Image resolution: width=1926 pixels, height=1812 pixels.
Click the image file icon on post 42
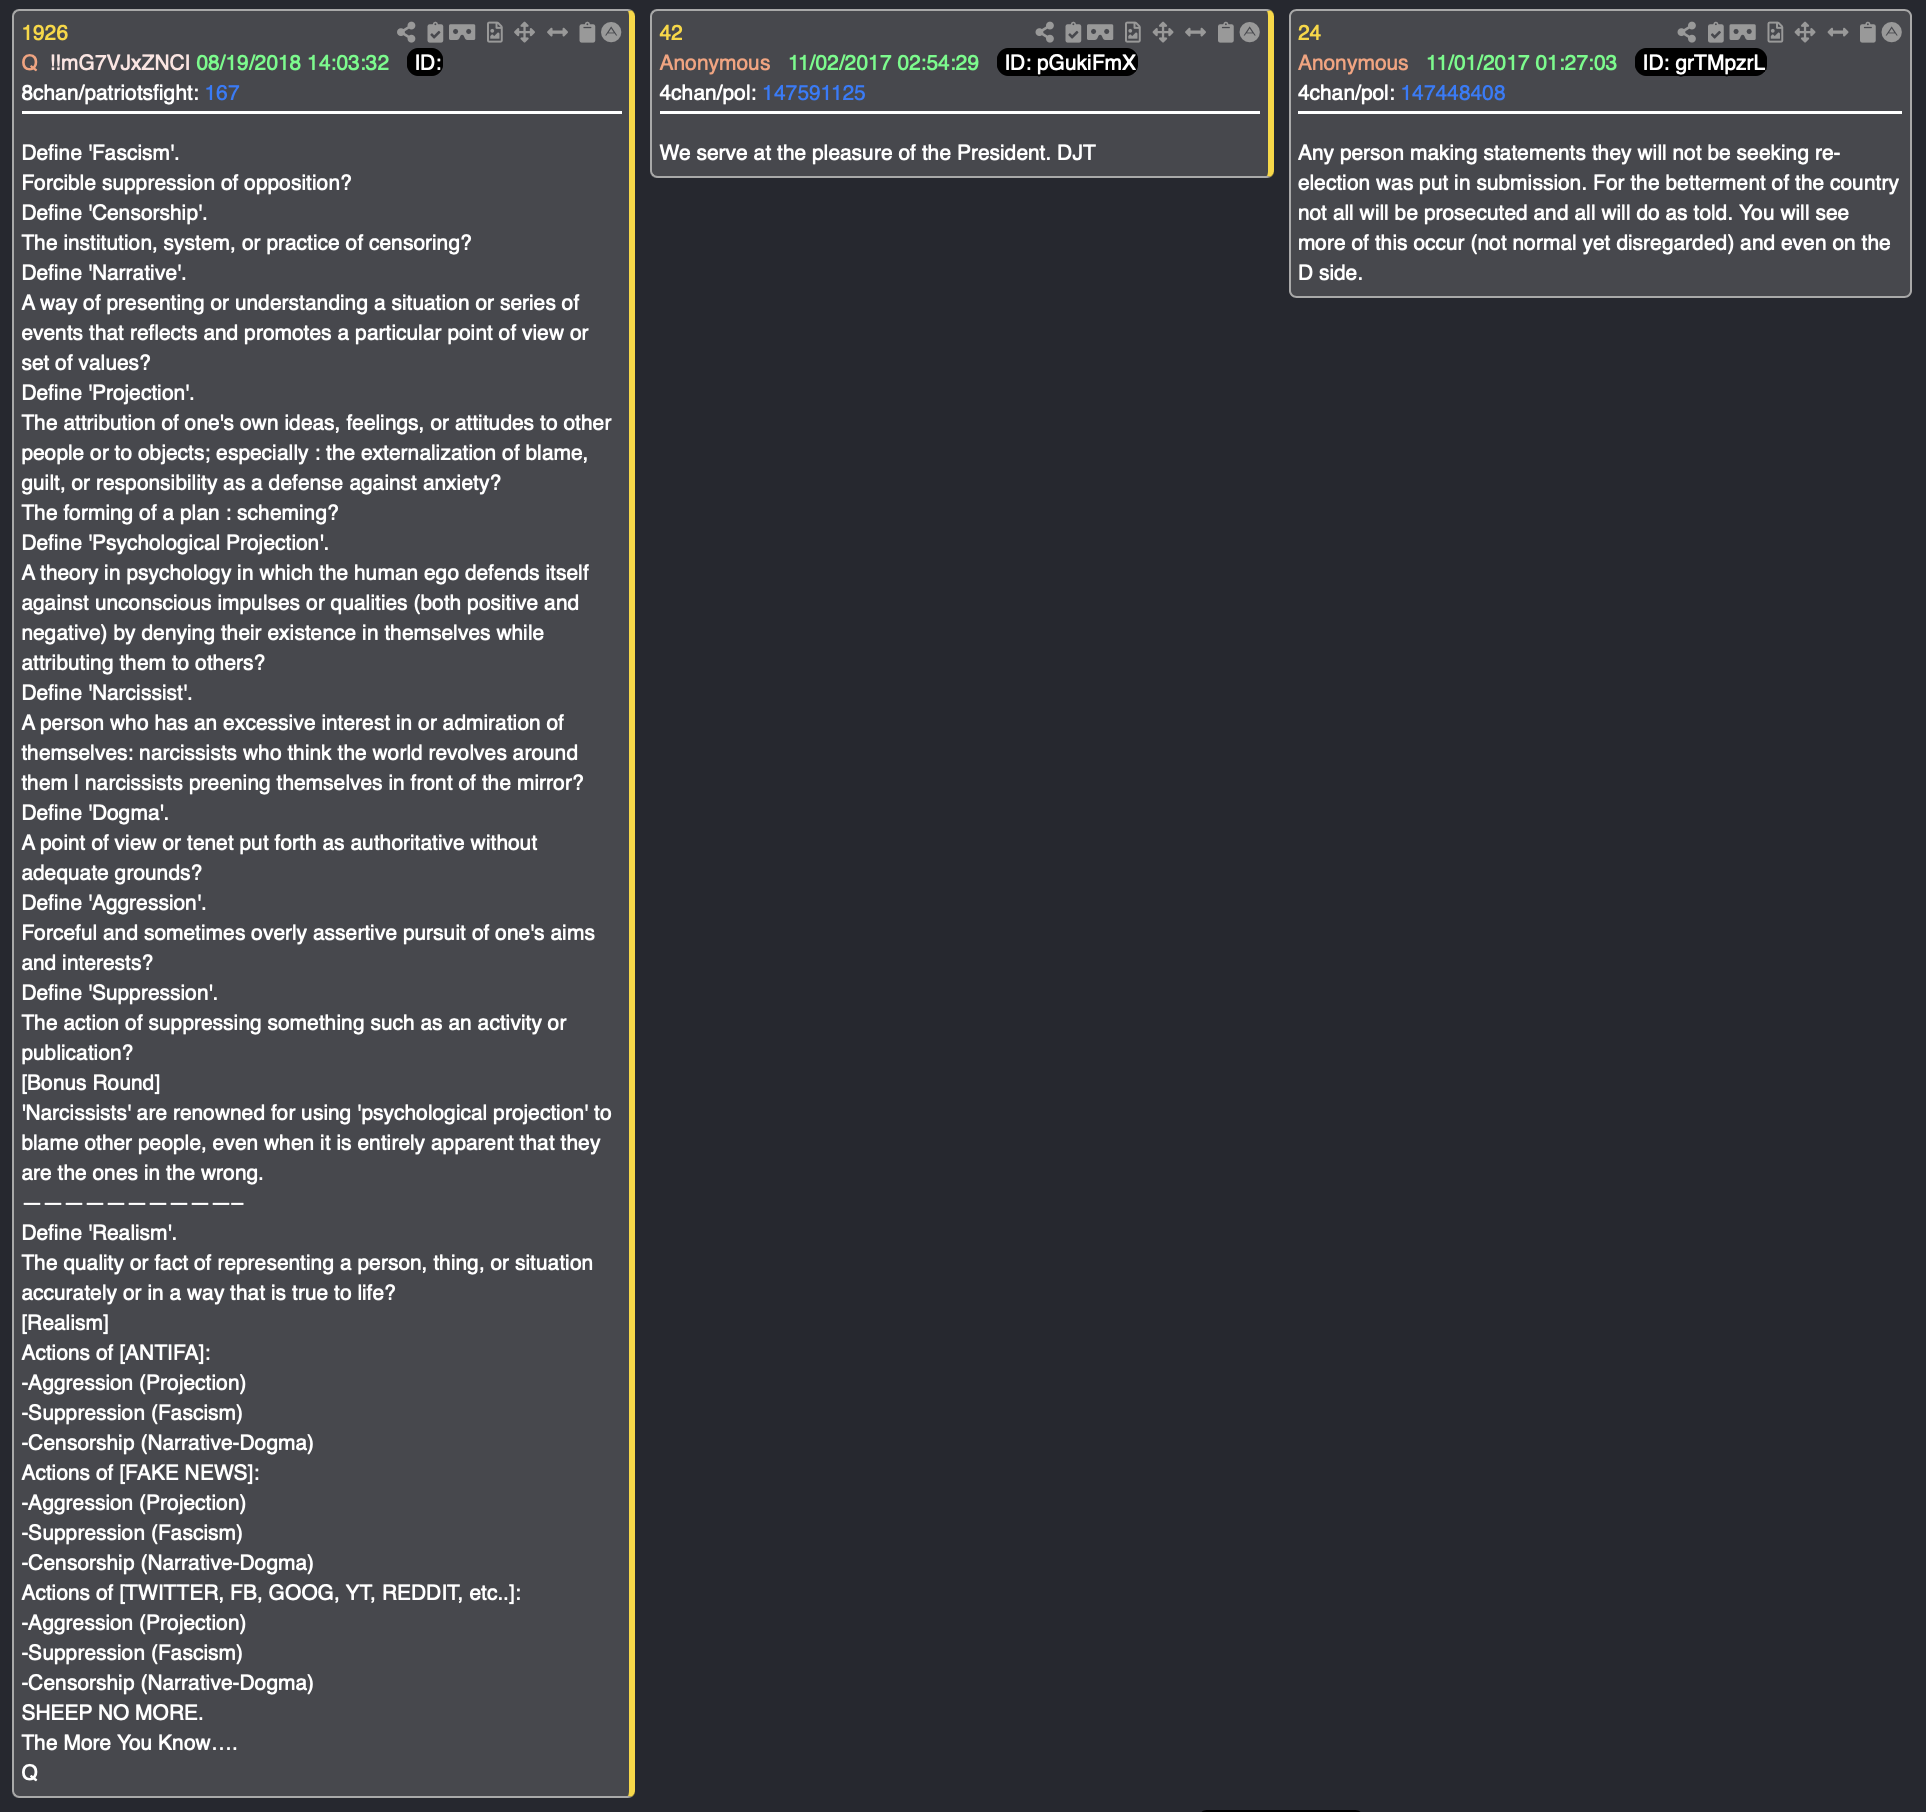tap(1133, 33)
